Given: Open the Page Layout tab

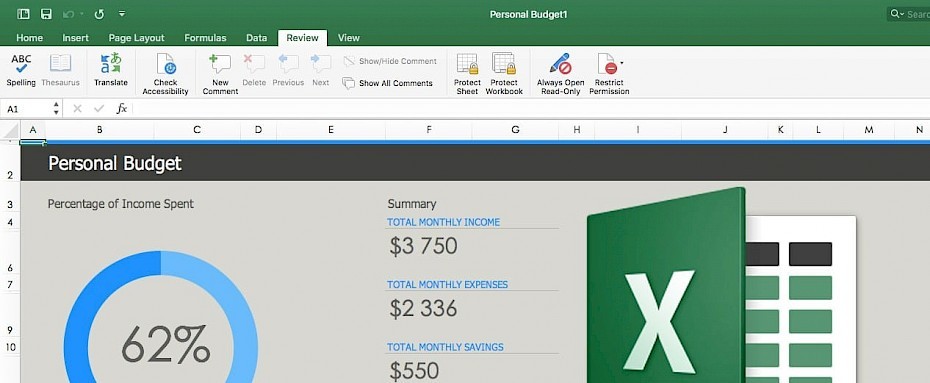Looking at the screenshot, I should [x=136, y=38].
